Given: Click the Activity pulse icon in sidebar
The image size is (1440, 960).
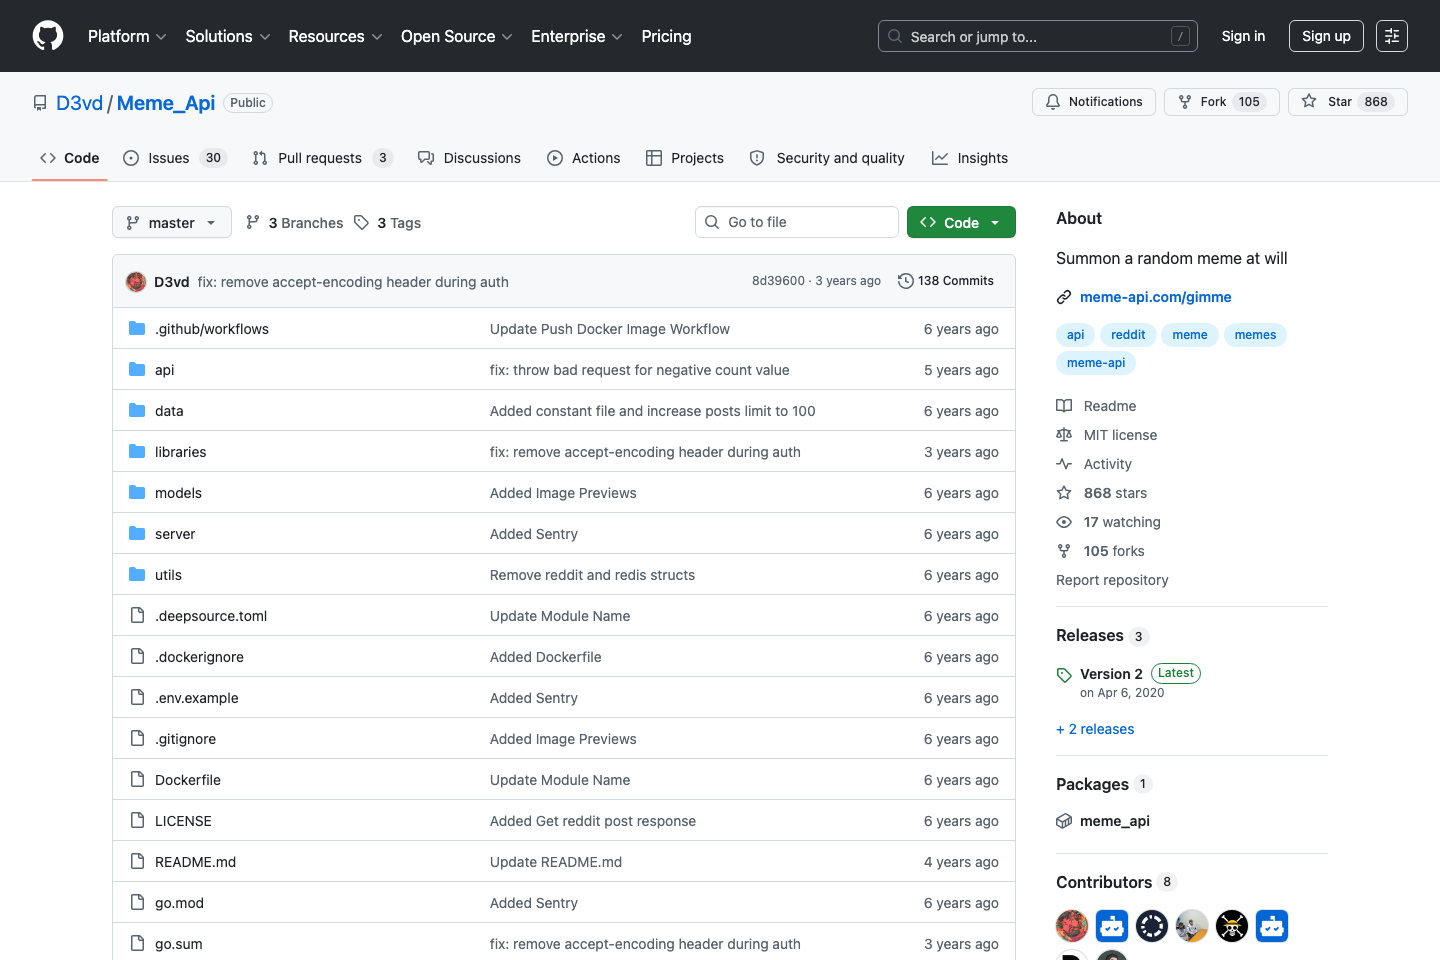Looking at the screenshot, I should (1064, 463).
